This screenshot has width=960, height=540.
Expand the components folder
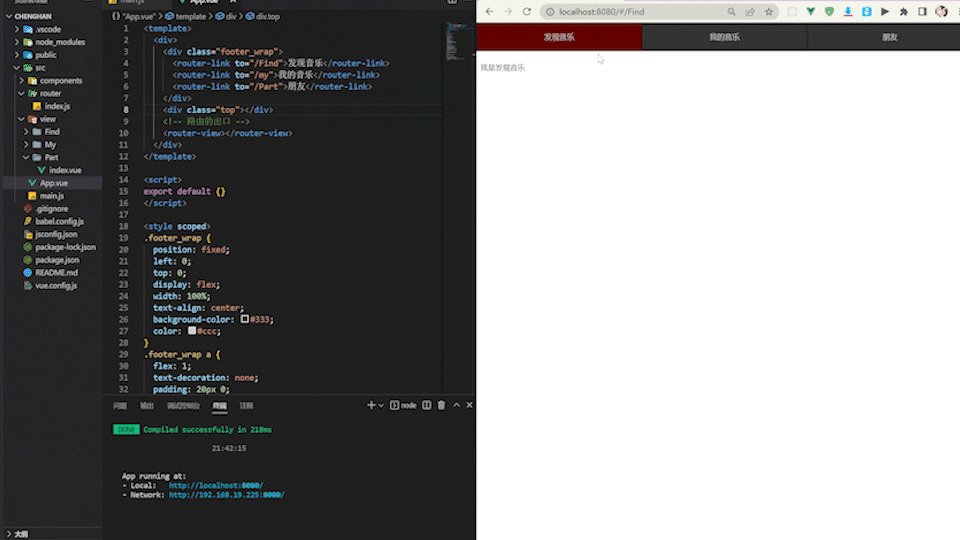click(21, 81)
